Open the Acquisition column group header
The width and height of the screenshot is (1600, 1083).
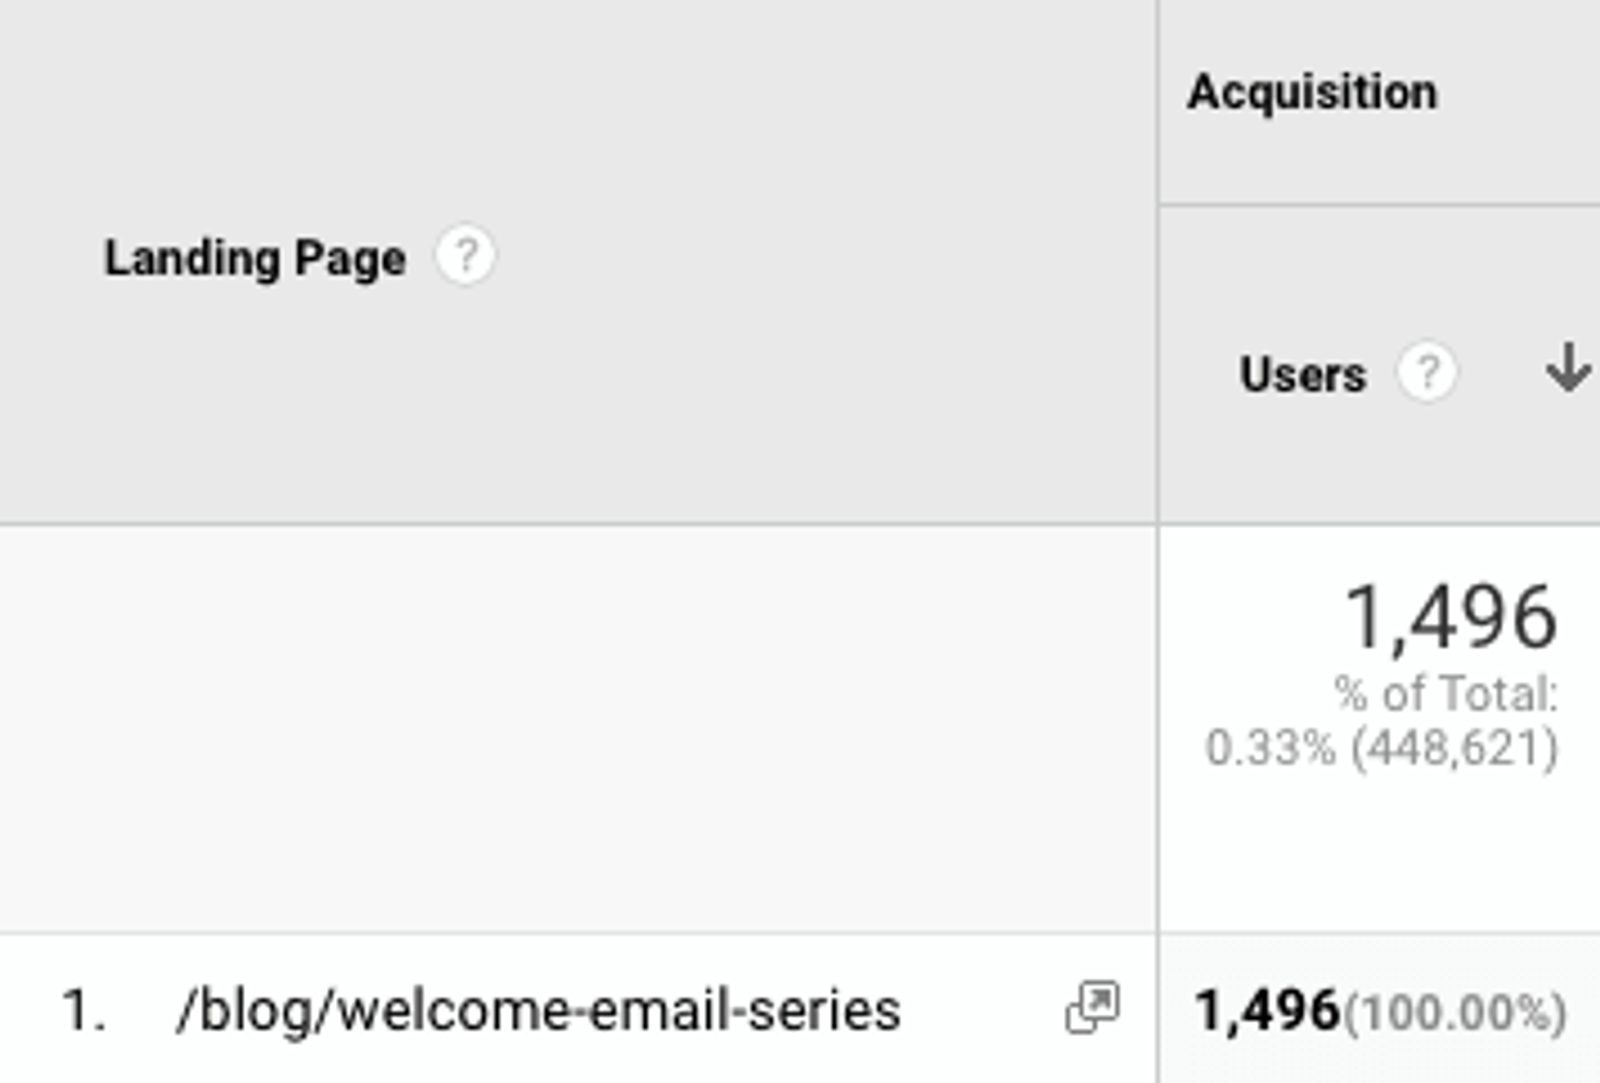pos(1310,90)
